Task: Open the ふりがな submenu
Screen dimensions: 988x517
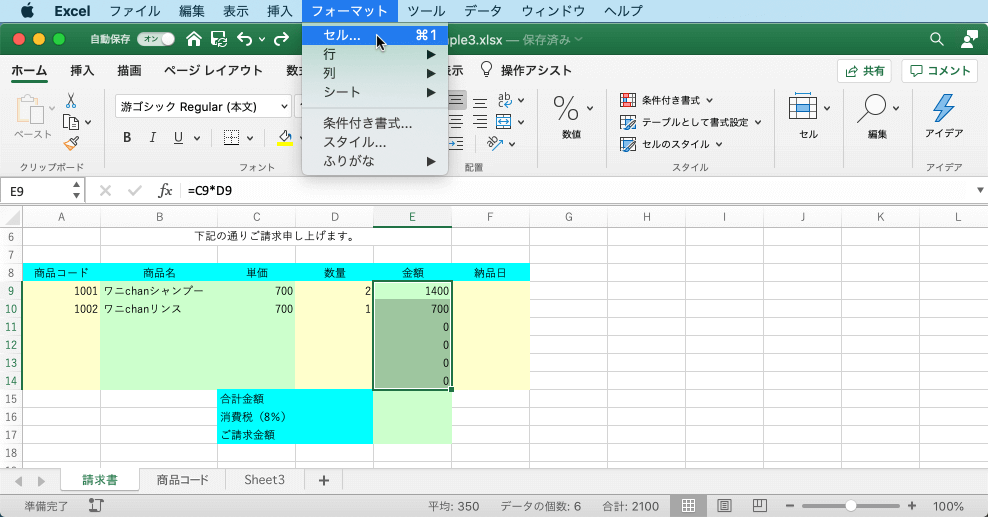Action: click(x=375, y=161)
